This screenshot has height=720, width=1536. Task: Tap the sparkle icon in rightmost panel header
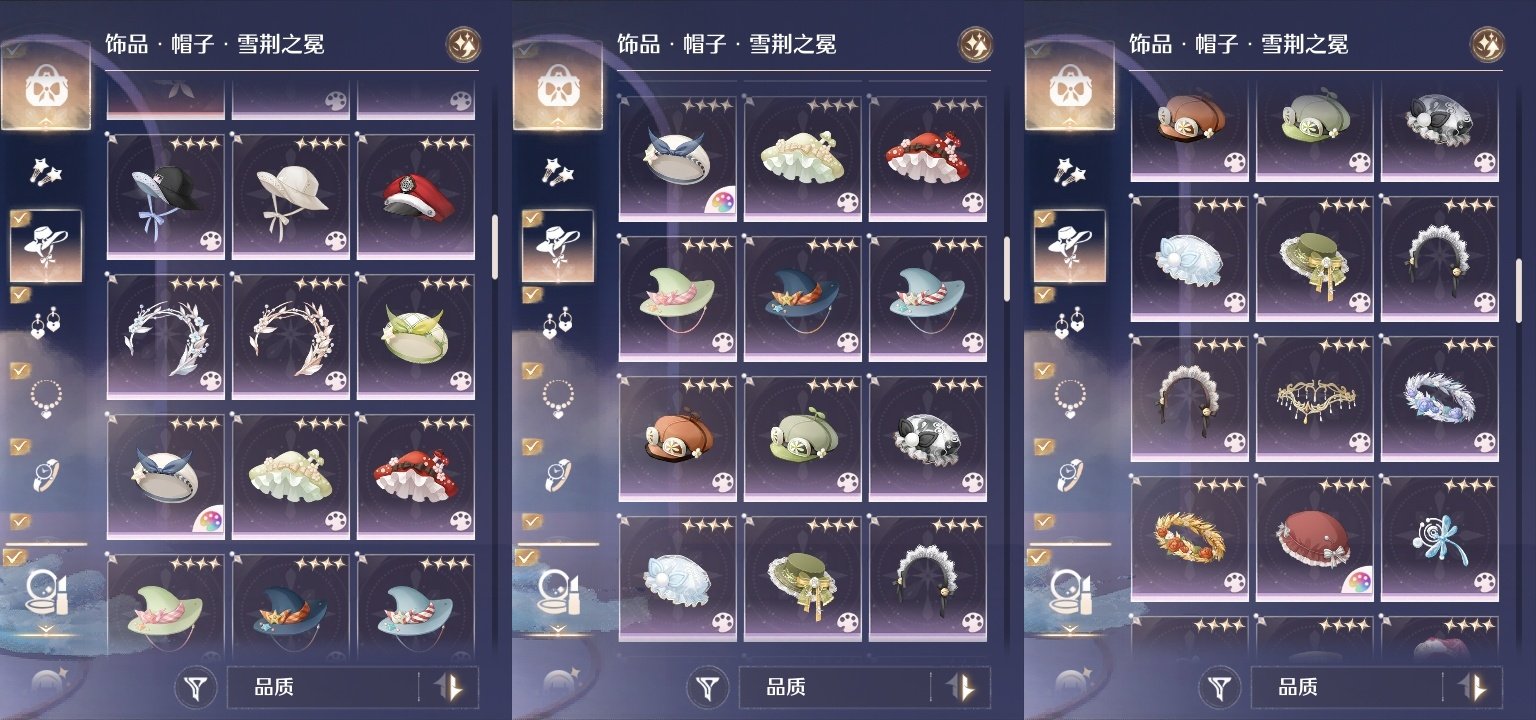click(1487, 44)
